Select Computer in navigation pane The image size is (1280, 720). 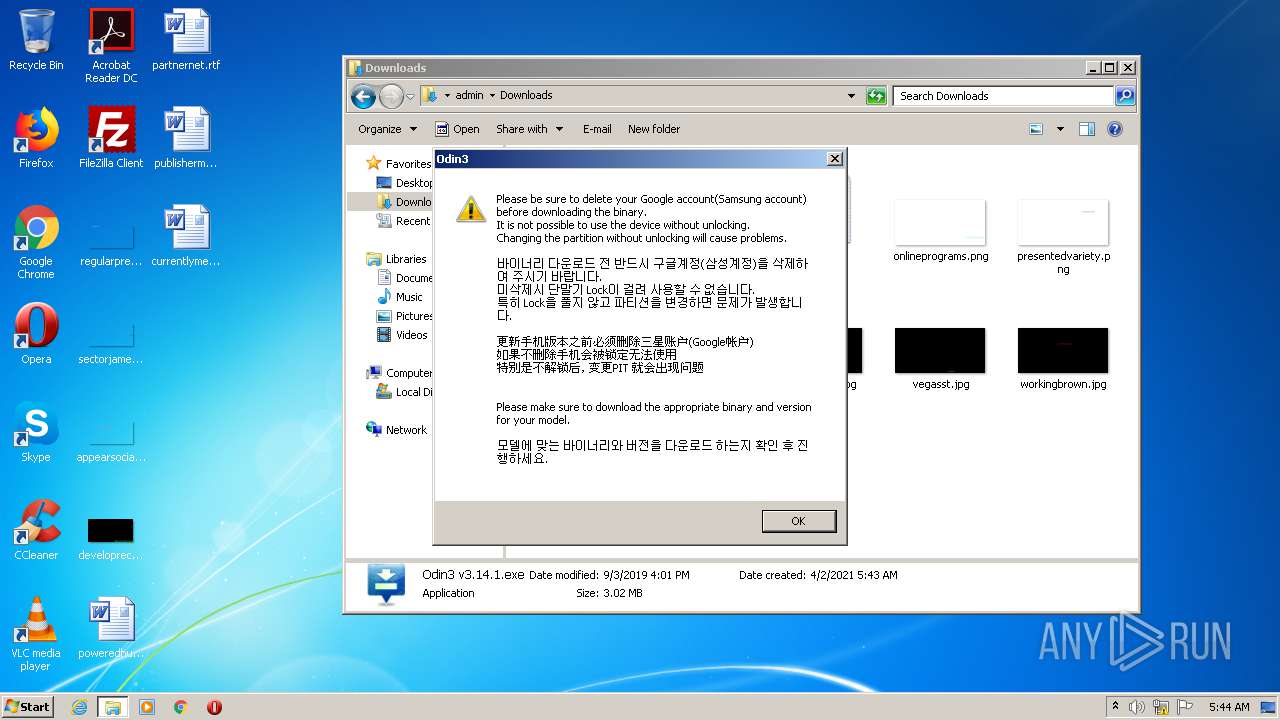coord(399,373)
